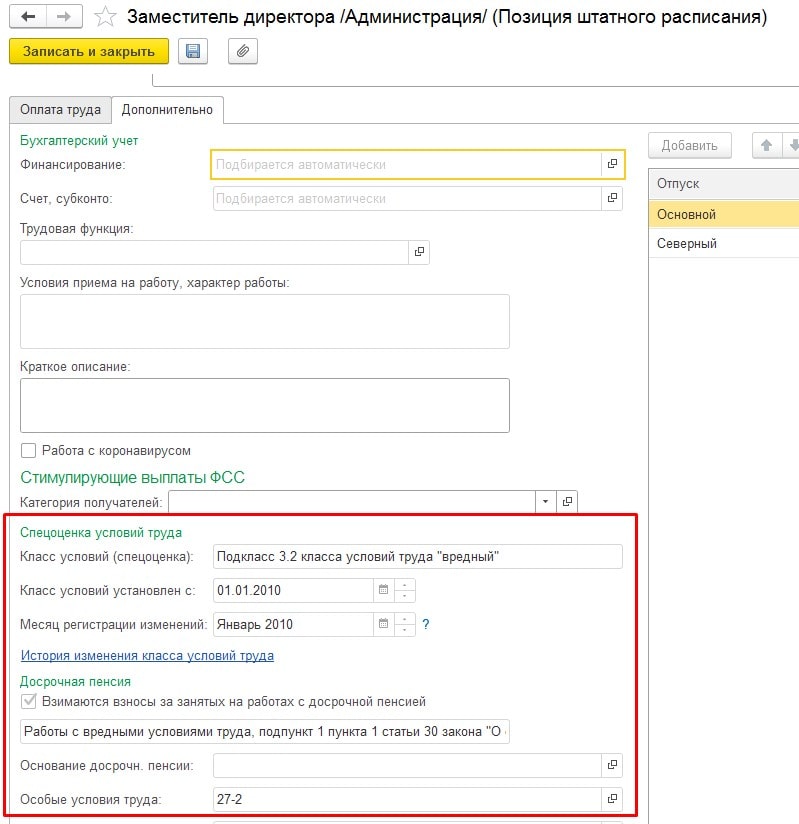Select the Дополнительно tab
Viewport: 799px width, 824px height.
(x=168, y=110)
